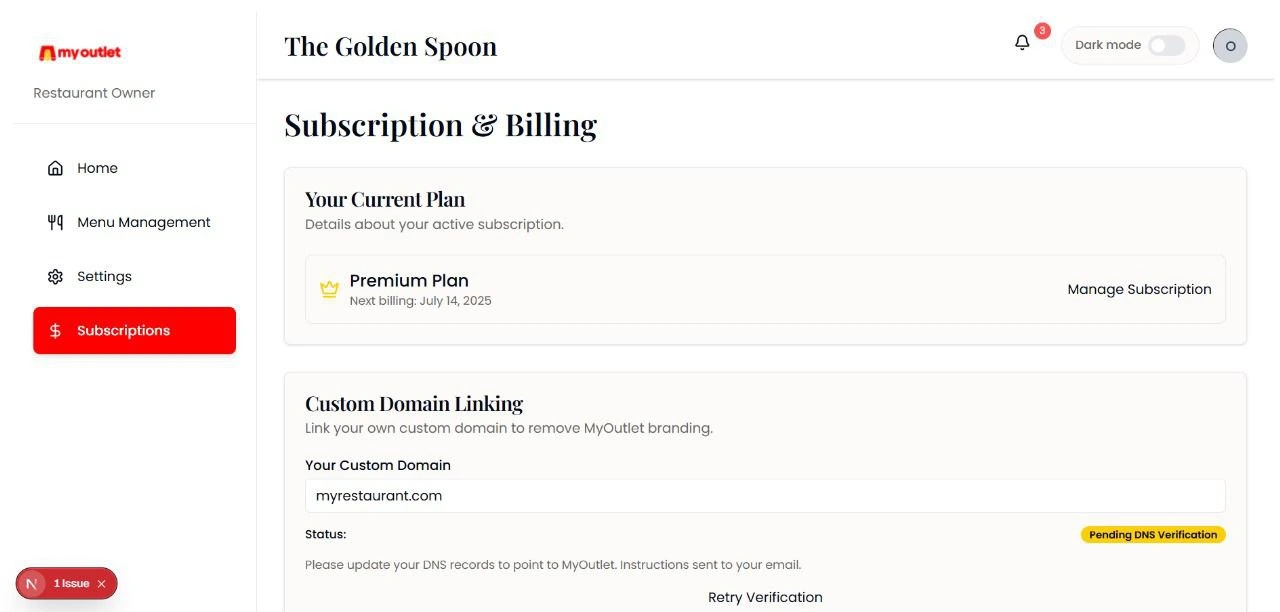The width and height of the screenshot is (1280, 612).
Task: Click the Menu Management utensils icon
Action: coord(56,222)
